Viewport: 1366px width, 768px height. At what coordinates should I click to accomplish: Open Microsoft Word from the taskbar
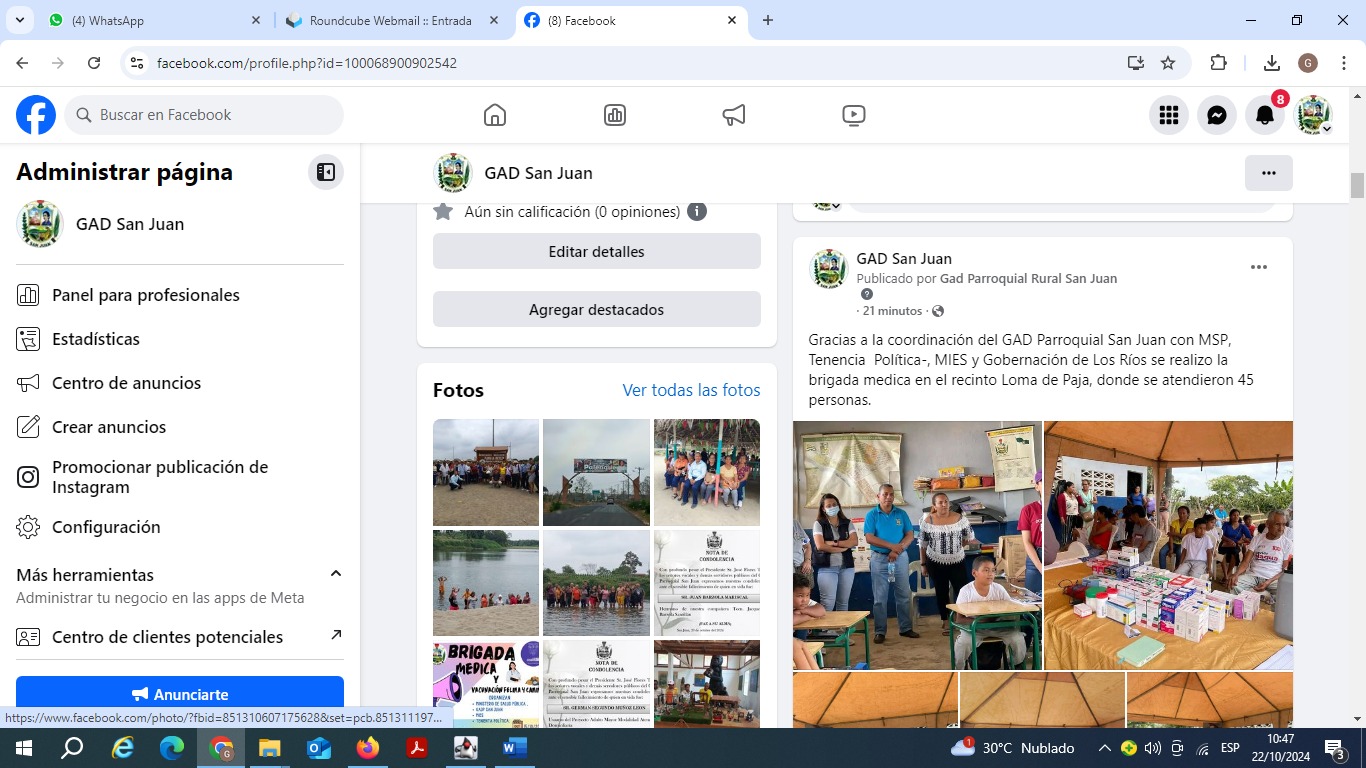click(x=514, y=748)
